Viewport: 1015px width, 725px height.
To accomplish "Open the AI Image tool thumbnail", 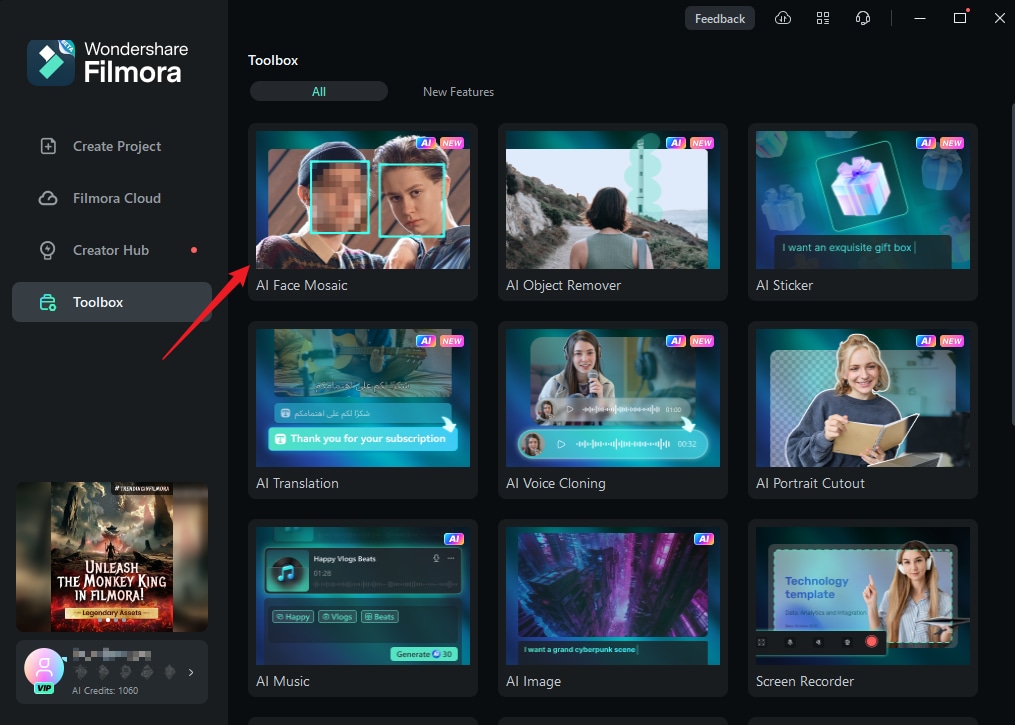I will pyautogui.click(x=612, y=596).
